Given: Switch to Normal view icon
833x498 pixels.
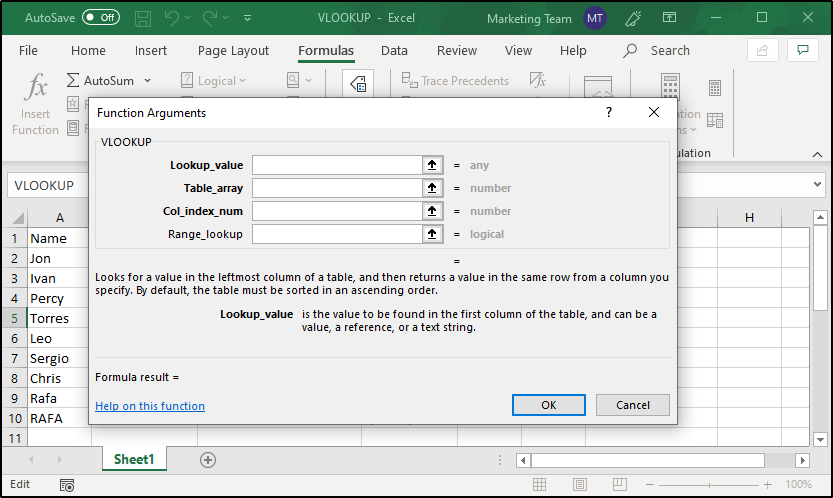Looking at the screenshot, I should coord(539,485).
